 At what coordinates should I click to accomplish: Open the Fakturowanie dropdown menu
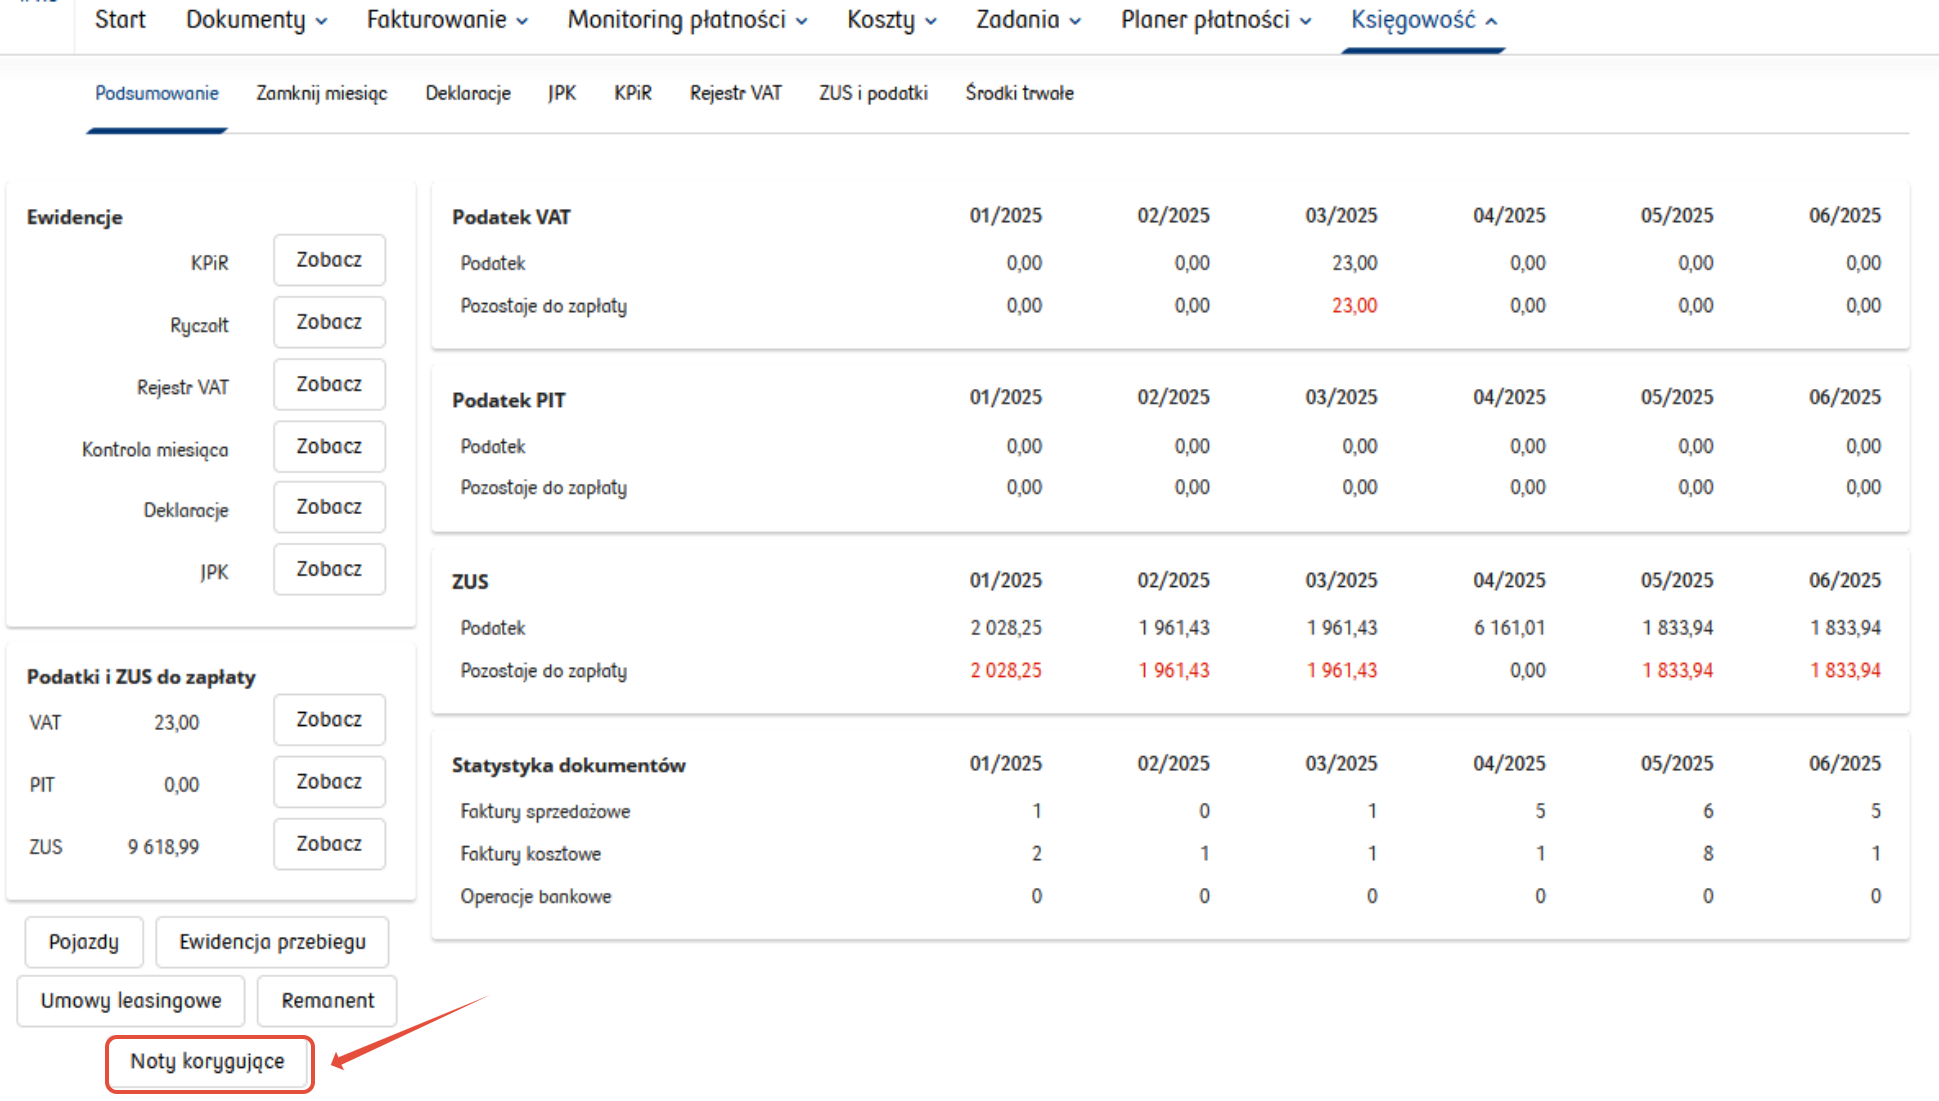click(447, 20)
